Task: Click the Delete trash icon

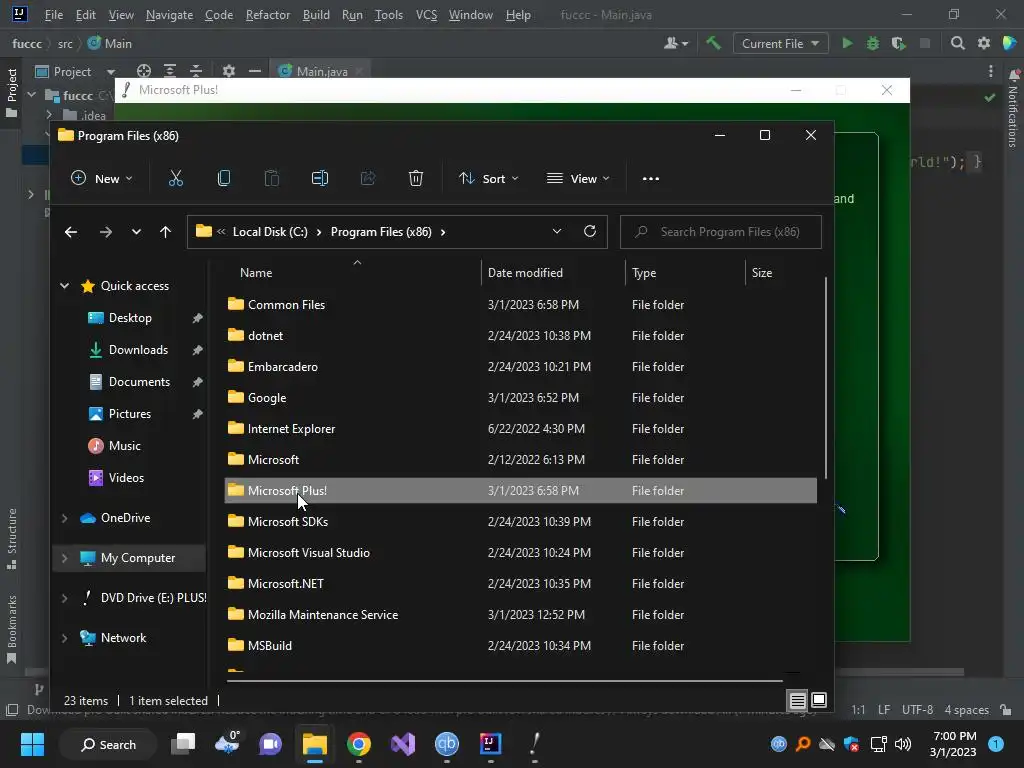Action: [x=415, y=178]
